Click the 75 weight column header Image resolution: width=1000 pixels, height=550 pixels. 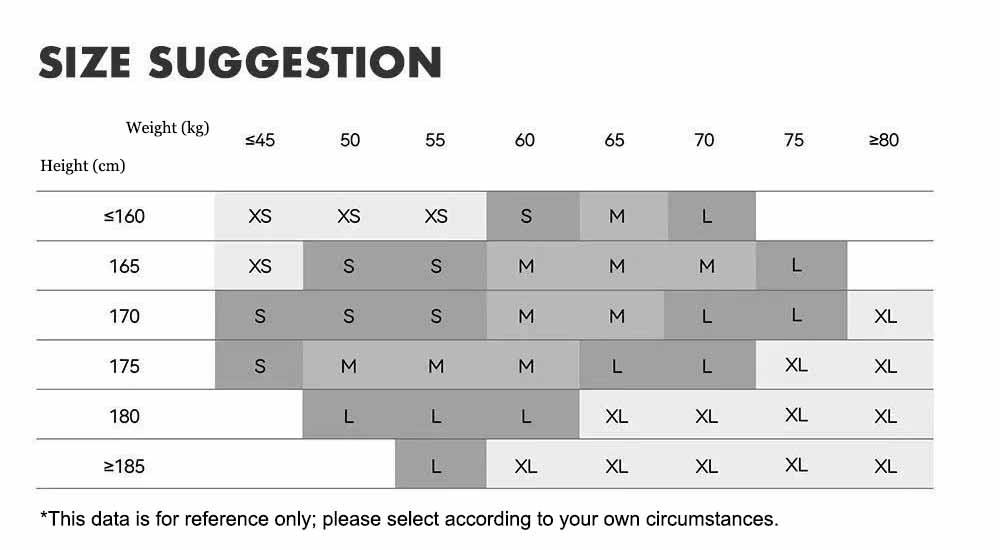click(x=794, y=140)
